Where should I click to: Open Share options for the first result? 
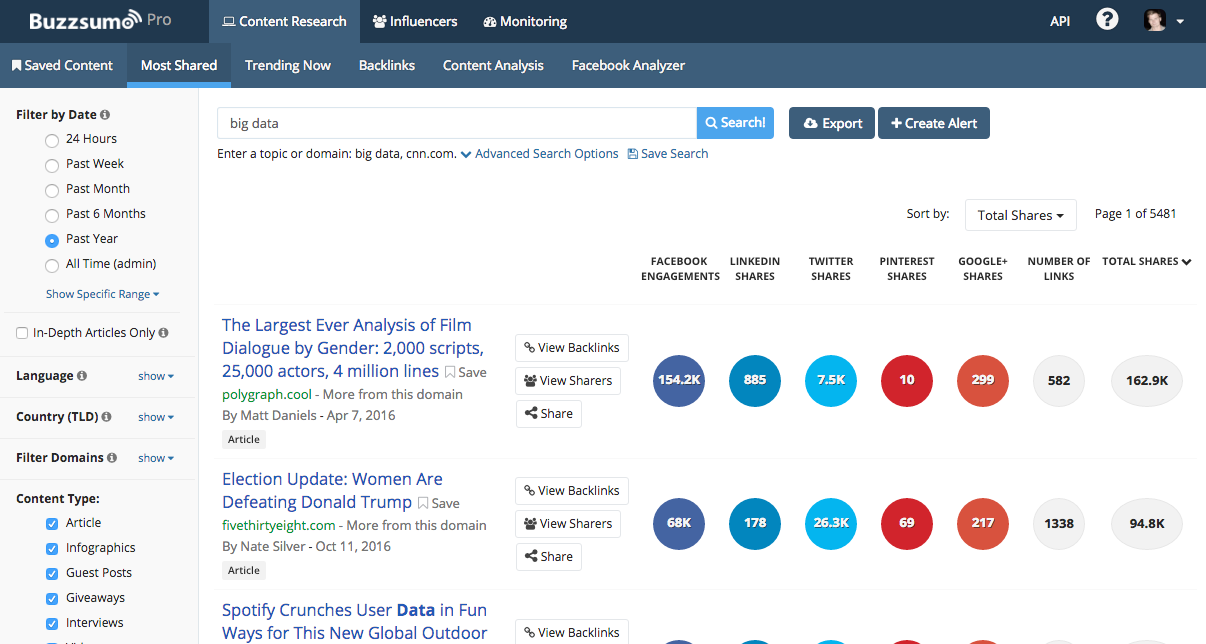pos(548,413)
